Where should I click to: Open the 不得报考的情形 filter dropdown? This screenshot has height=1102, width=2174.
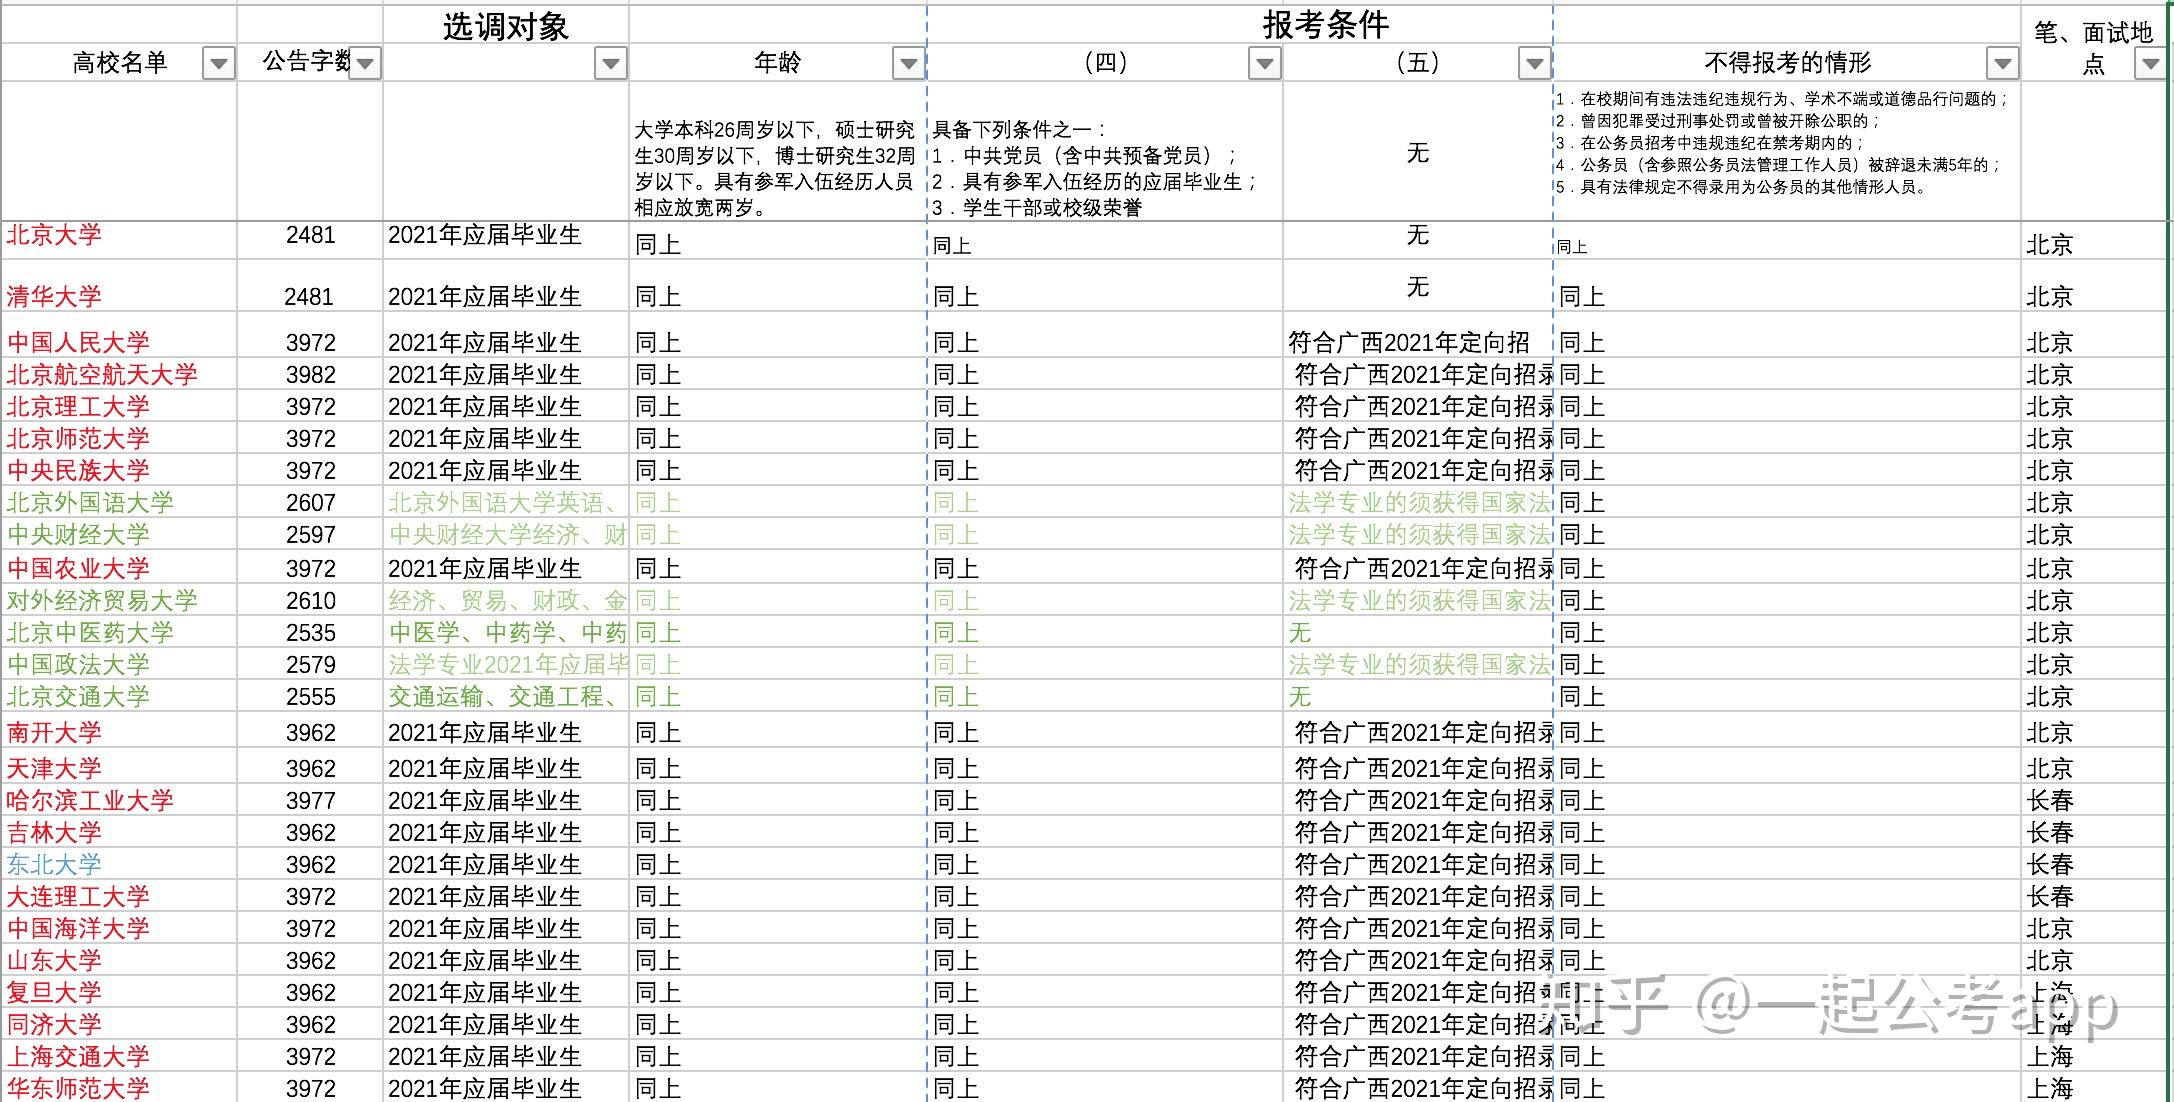point(2002,64)
